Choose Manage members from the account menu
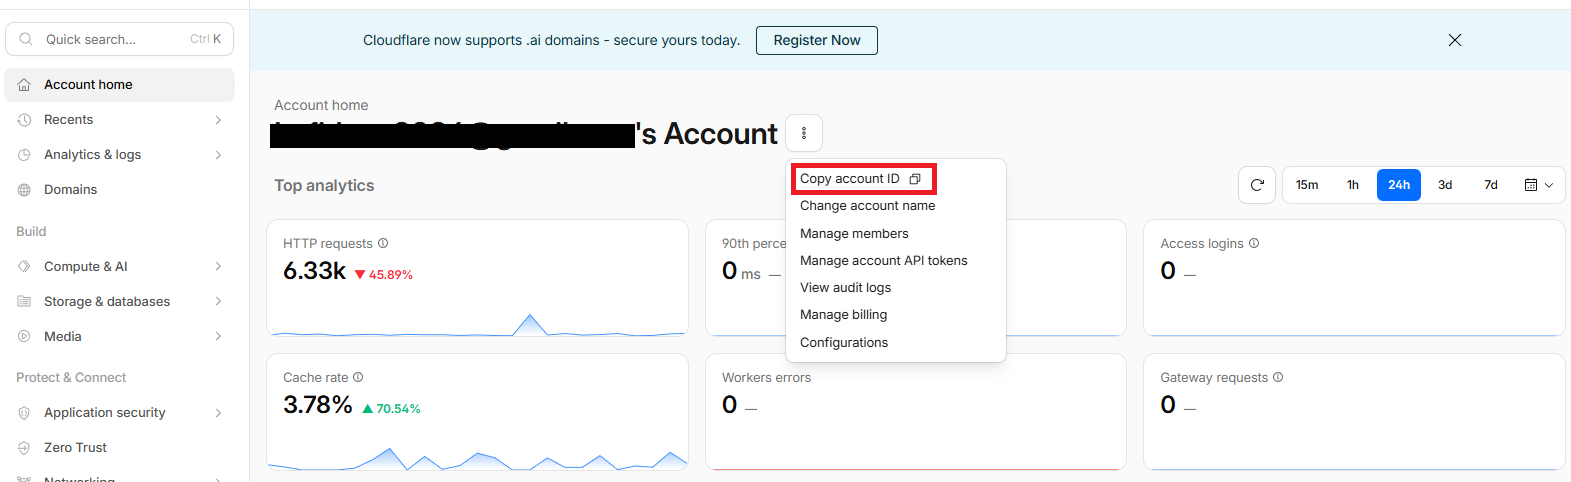Screen dimensions: 1571x482 (854, 233)
